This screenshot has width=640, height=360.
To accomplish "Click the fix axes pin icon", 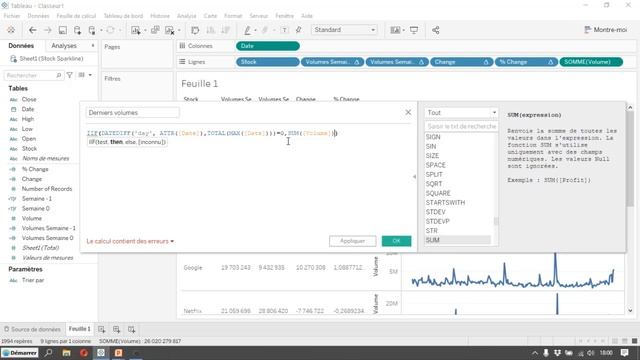I will [x=299, y=30].
